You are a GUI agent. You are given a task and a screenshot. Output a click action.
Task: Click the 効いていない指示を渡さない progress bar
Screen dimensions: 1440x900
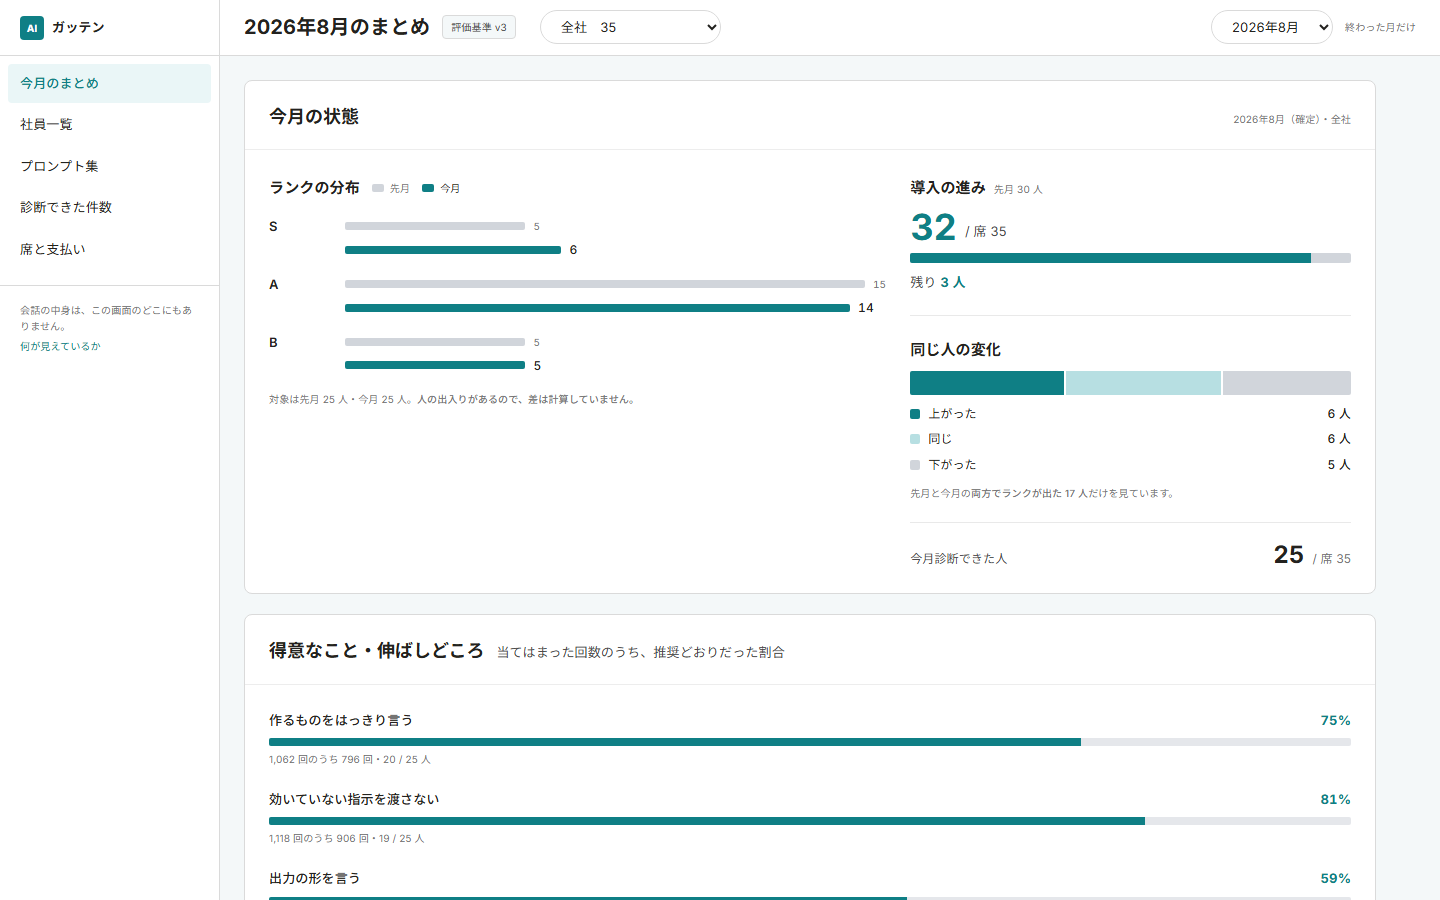(810, 821)
